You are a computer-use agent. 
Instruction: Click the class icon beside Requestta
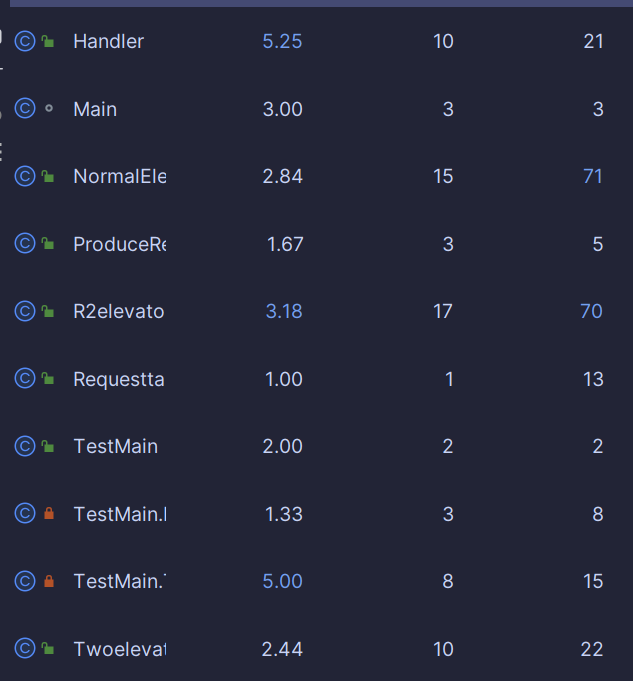pyautogui.click(x=25, y=378)
